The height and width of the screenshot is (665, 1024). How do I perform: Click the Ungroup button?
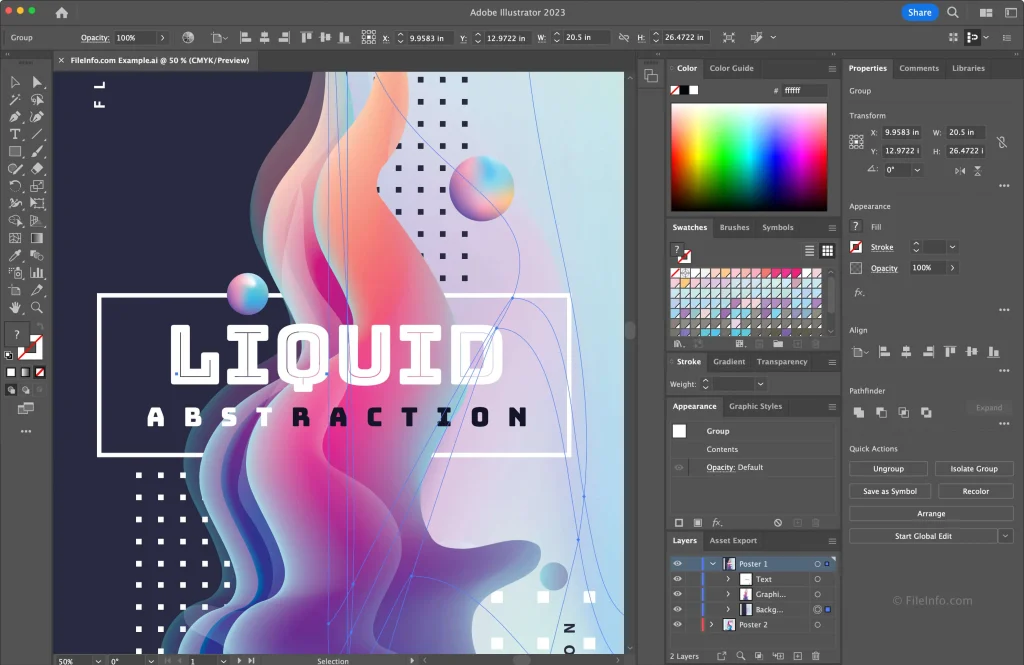887,469
